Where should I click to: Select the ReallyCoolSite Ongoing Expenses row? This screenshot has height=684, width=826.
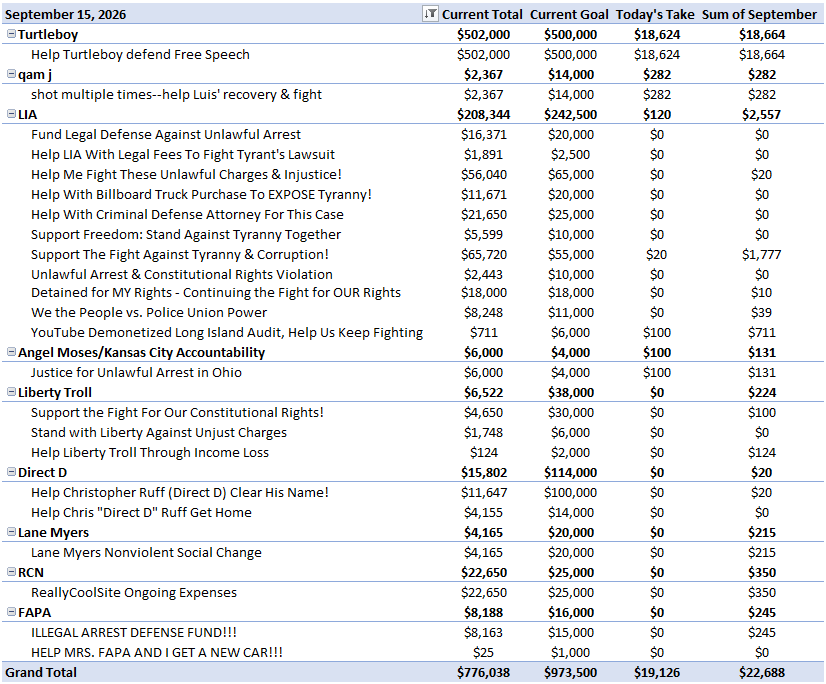[x=413, y=593]
